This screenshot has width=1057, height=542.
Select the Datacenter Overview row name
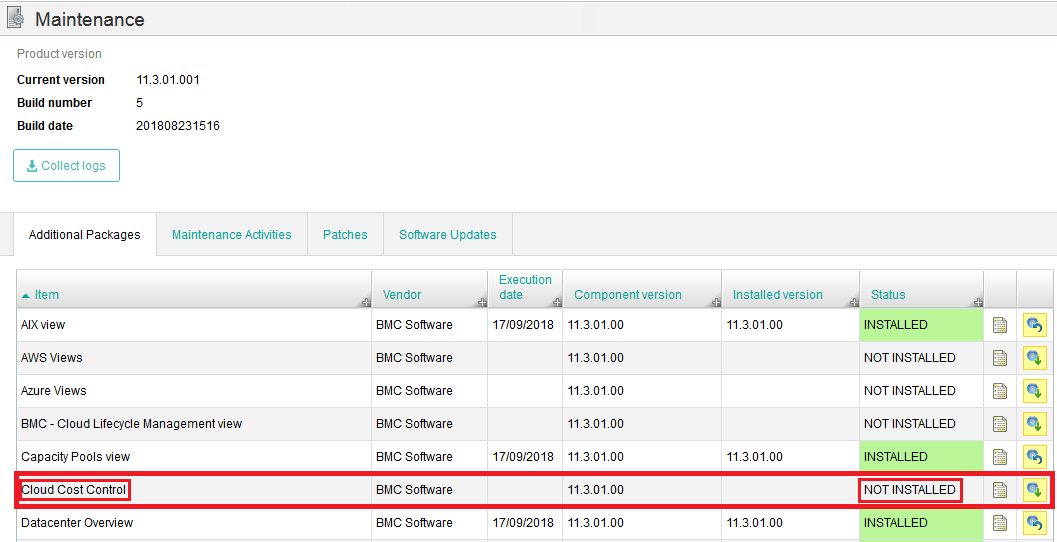pos(77,523)
